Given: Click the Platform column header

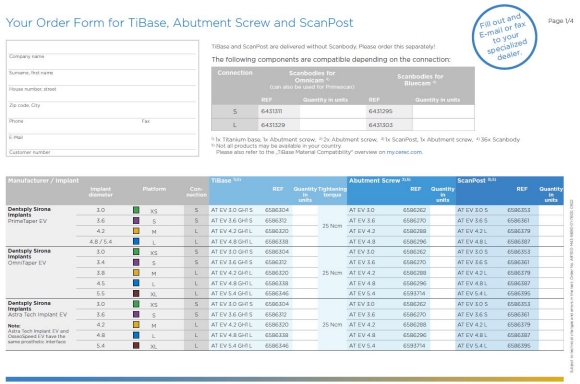Looking at the screenshot, I should tap(154, 189).
